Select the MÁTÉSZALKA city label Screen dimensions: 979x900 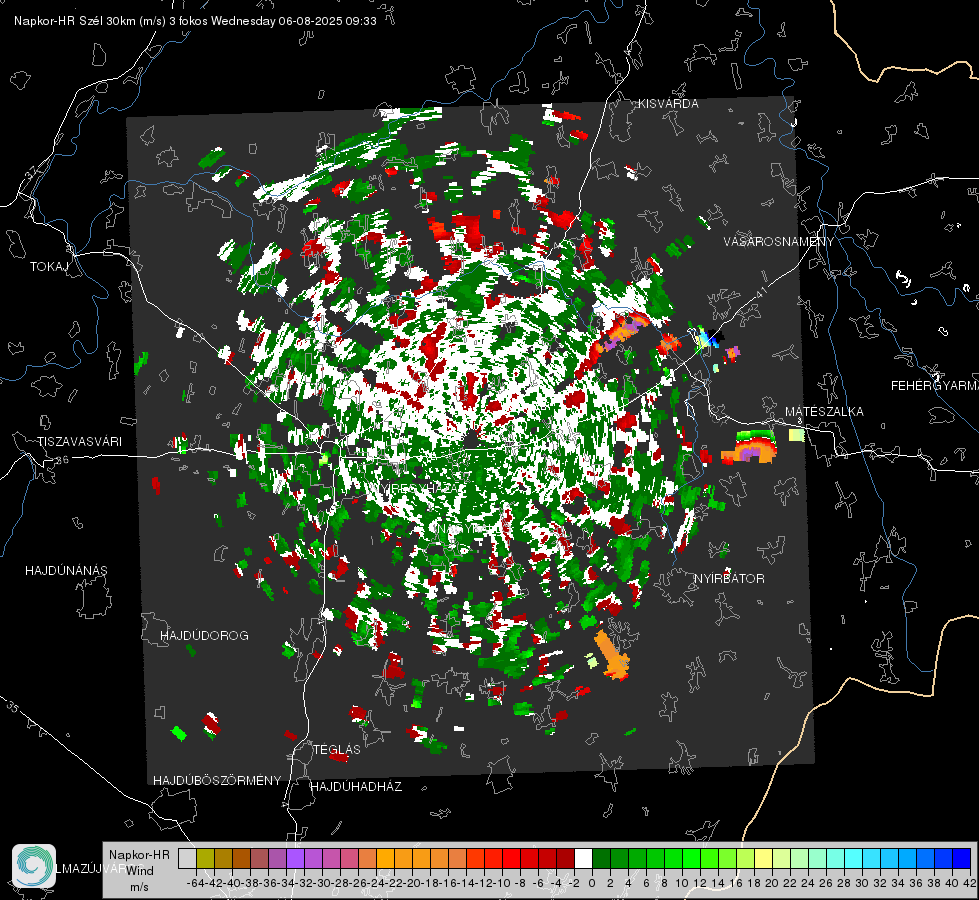click(824, 412)
